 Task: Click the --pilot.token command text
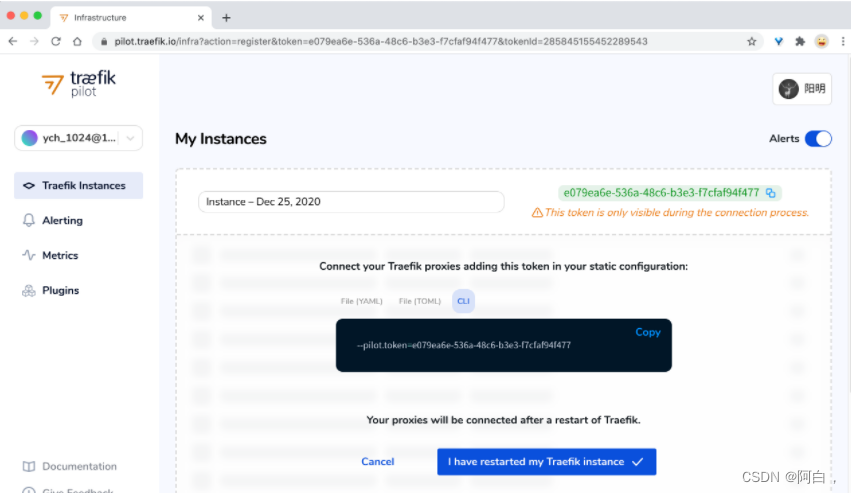tap(464, 345)
